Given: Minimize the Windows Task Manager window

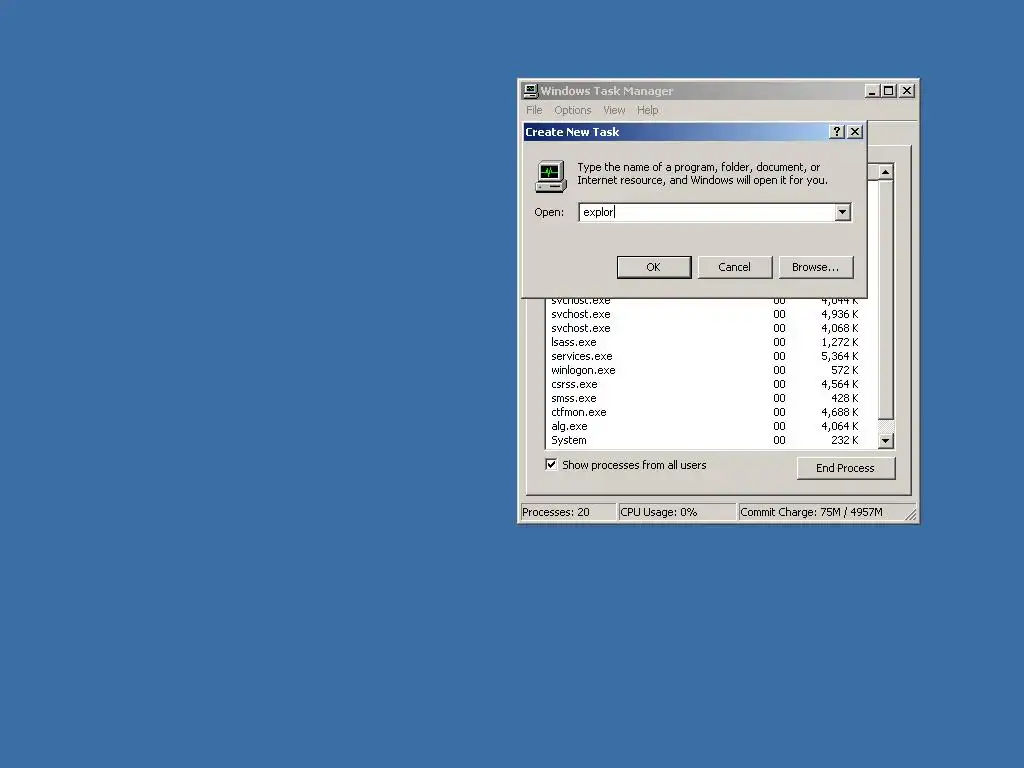Looking at the screenshot, I should pyautogui.click(x=872, y=91).
